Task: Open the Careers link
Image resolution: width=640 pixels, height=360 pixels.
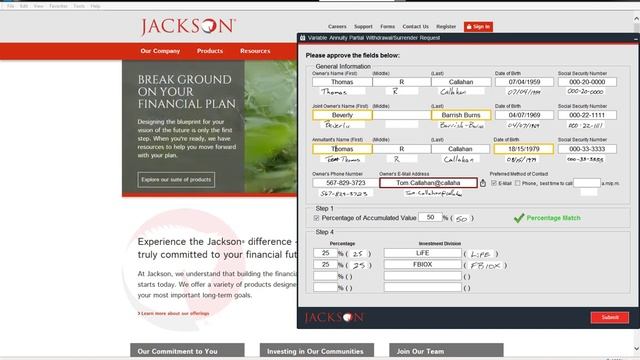Action: pyautogui.click(x=337, y=27)
